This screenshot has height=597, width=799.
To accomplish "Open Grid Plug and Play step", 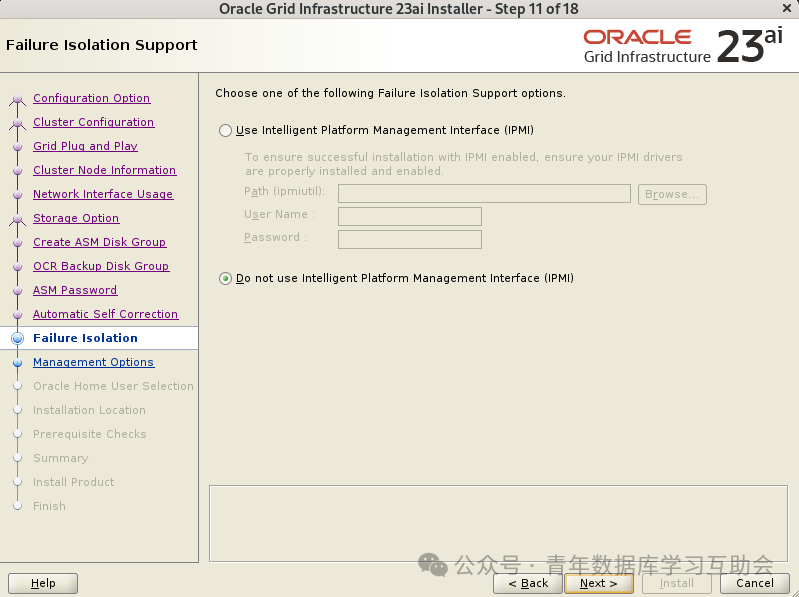I will click(85, 146).
